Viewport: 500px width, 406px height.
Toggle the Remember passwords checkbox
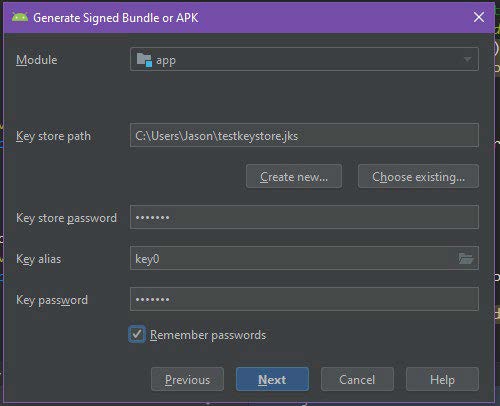pyautogui.click(x=137, y=334)
